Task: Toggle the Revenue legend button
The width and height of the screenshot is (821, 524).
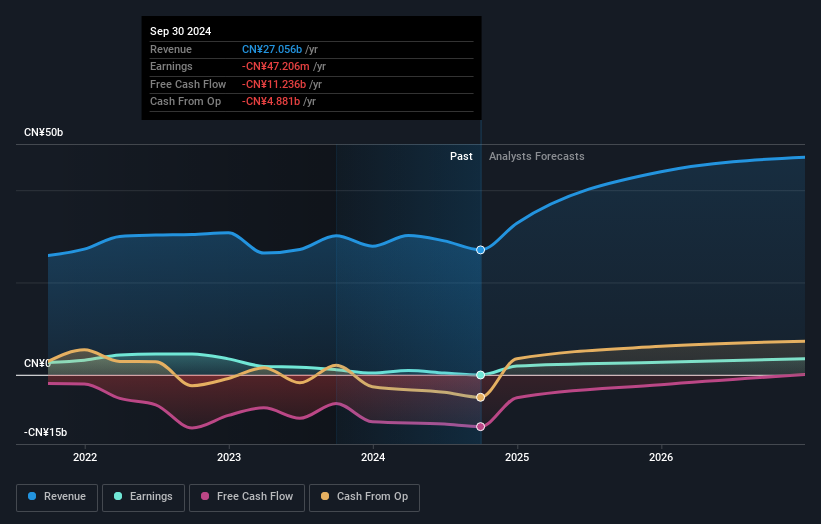Action: pyautogui.click(x=57, y=497)
